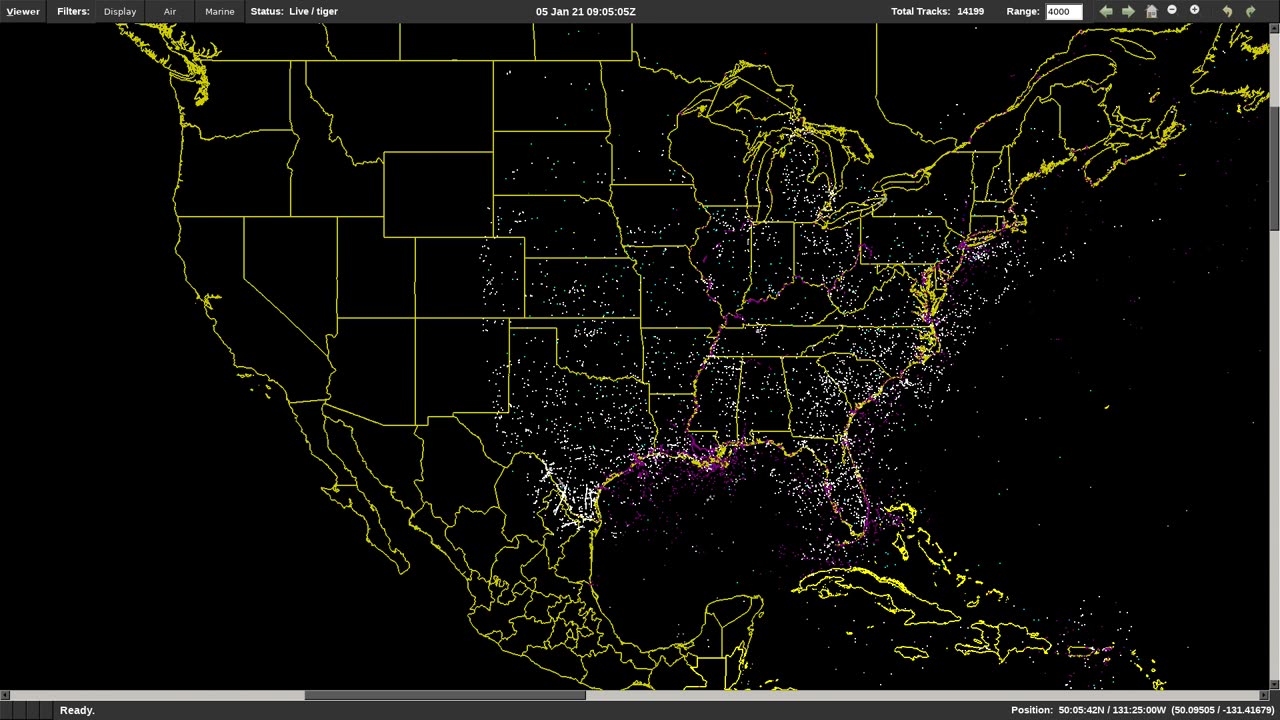
Task: Click the horizontal scrollbar left arrow
Action: click(5, 695)
